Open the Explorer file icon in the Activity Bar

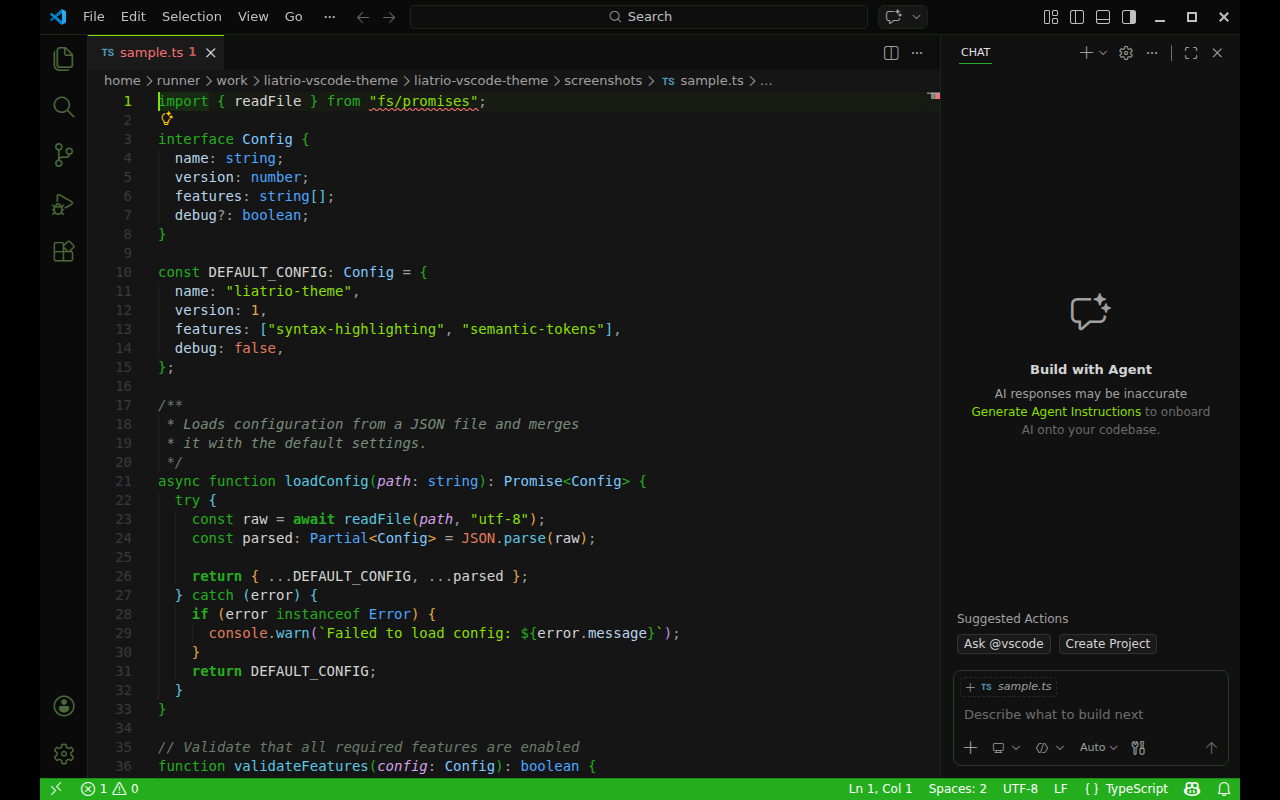point(63,59)
